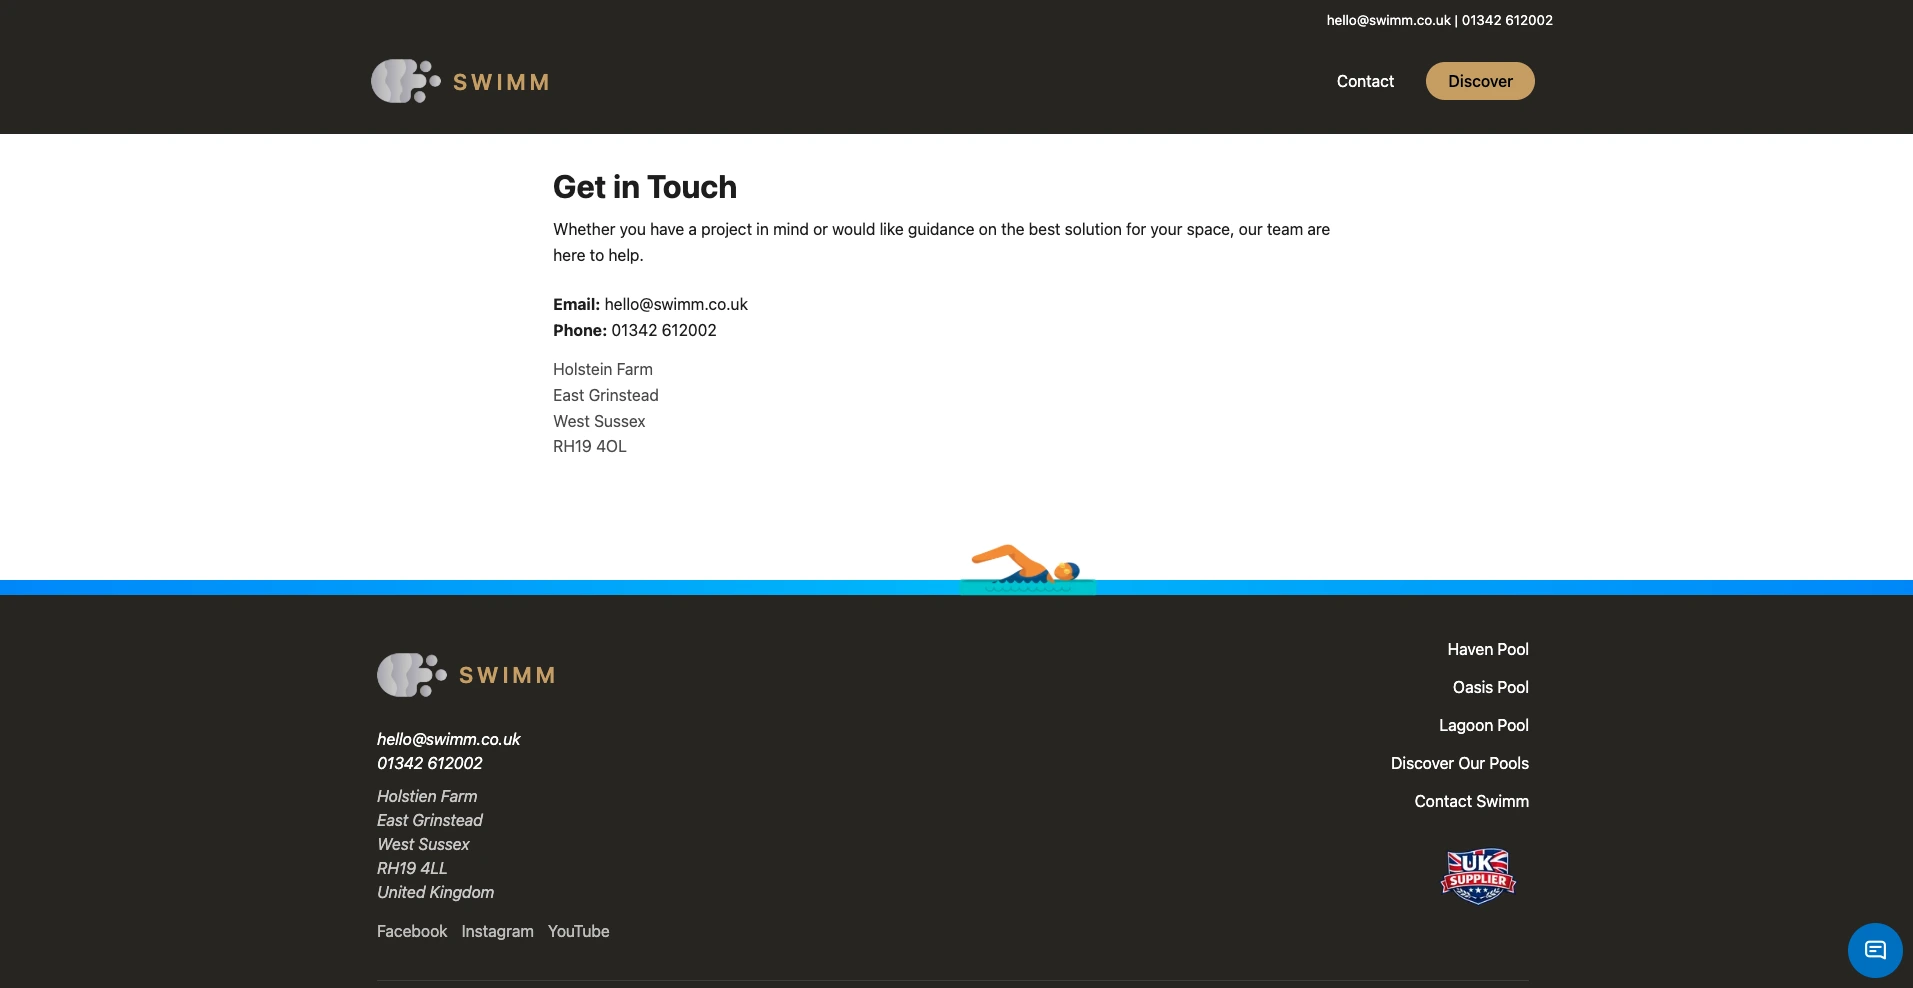
Task: Open the Discover Our Pools footer link
Action: [x=1460, y=763]
